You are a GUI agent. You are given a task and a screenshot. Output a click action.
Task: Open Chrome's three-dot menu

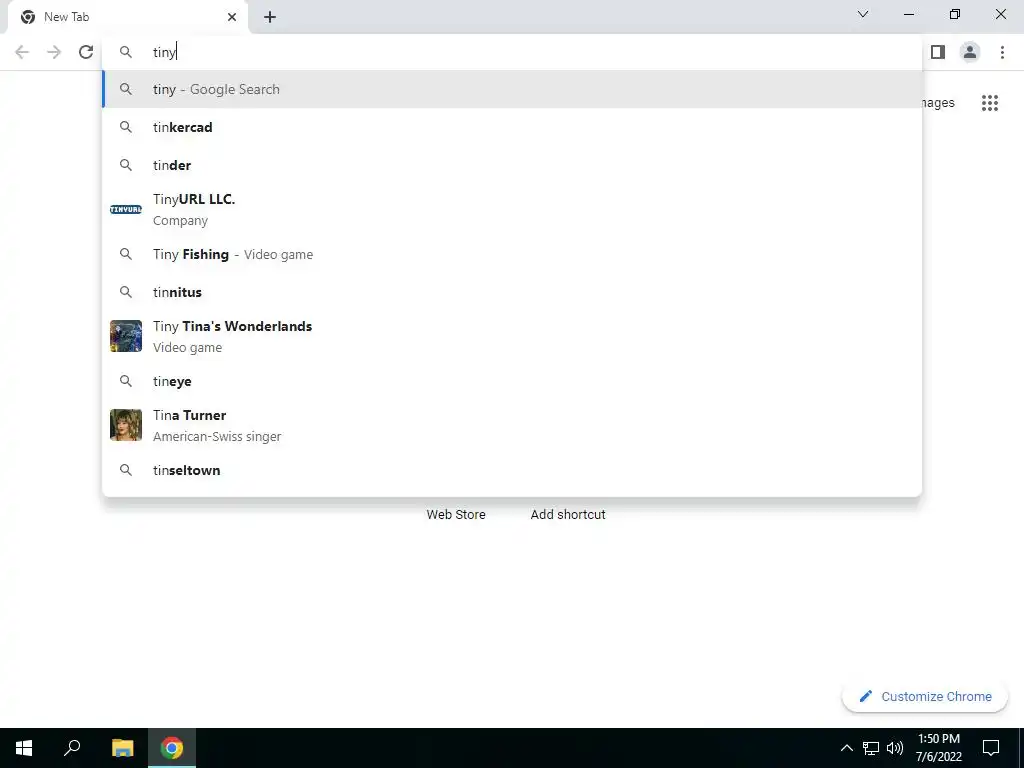pyautogui.click(x=1002, y=52)
